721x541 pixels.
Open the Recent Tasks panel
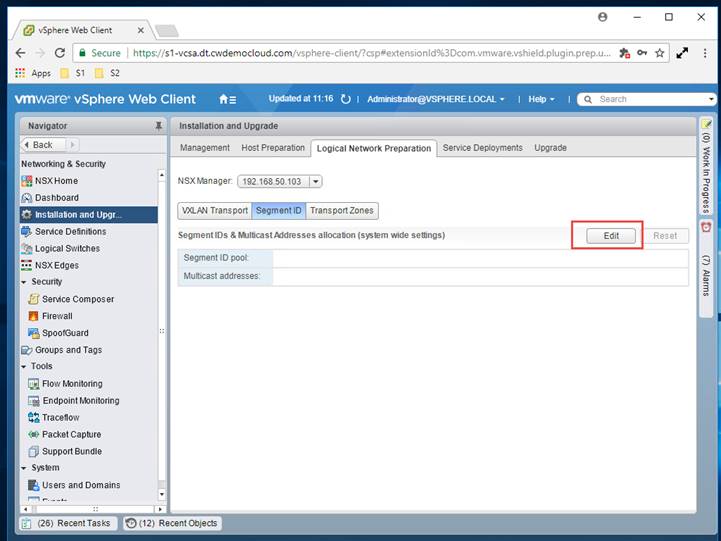tap(68, 524)
